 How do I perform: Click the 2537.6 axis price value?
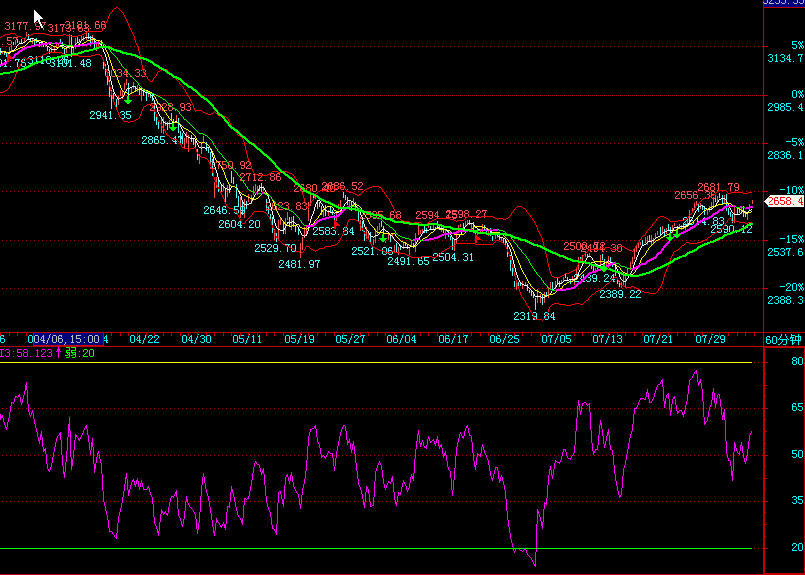[785, 252]
